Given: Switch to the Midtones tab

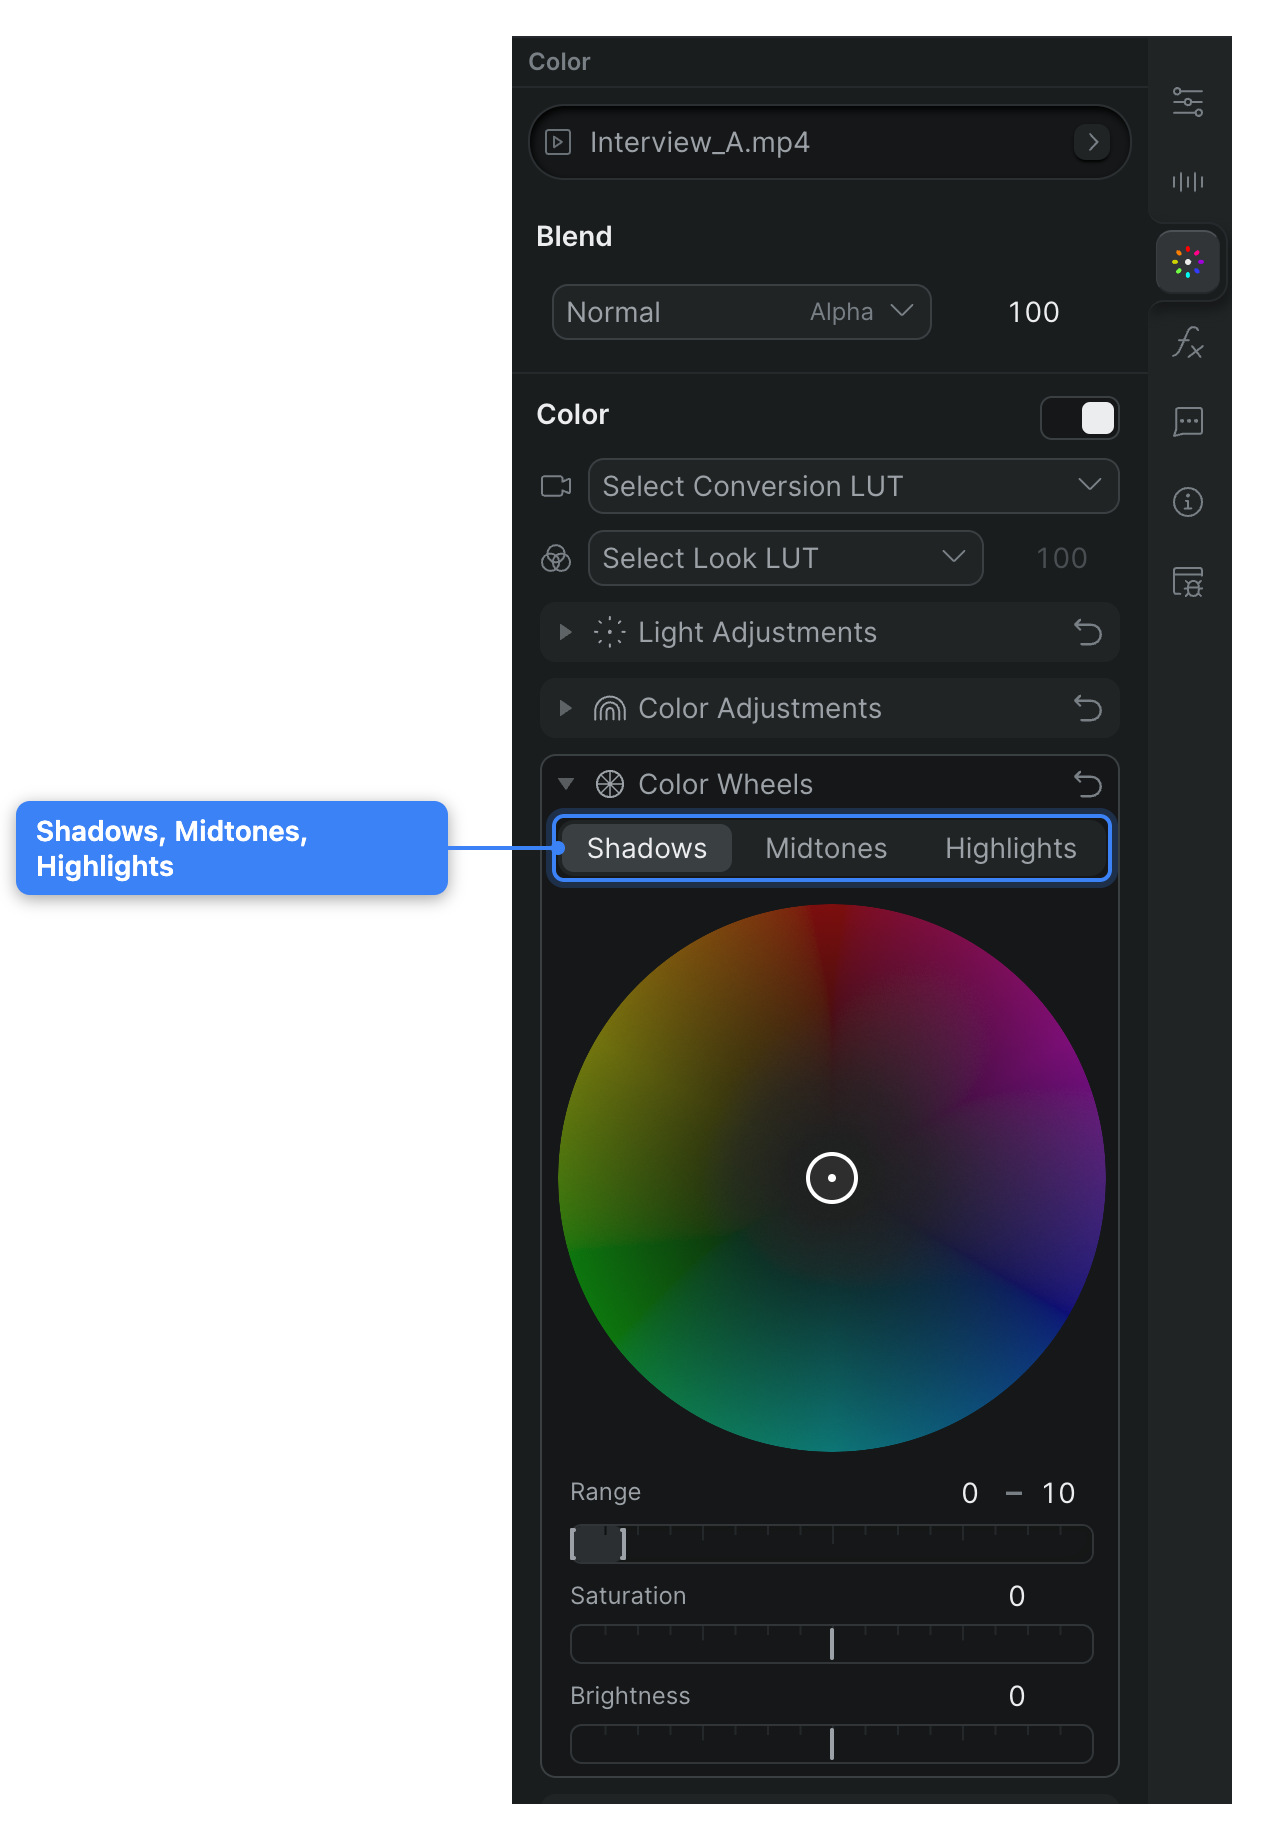Looking at the screenshot, I should pos(826,848).
